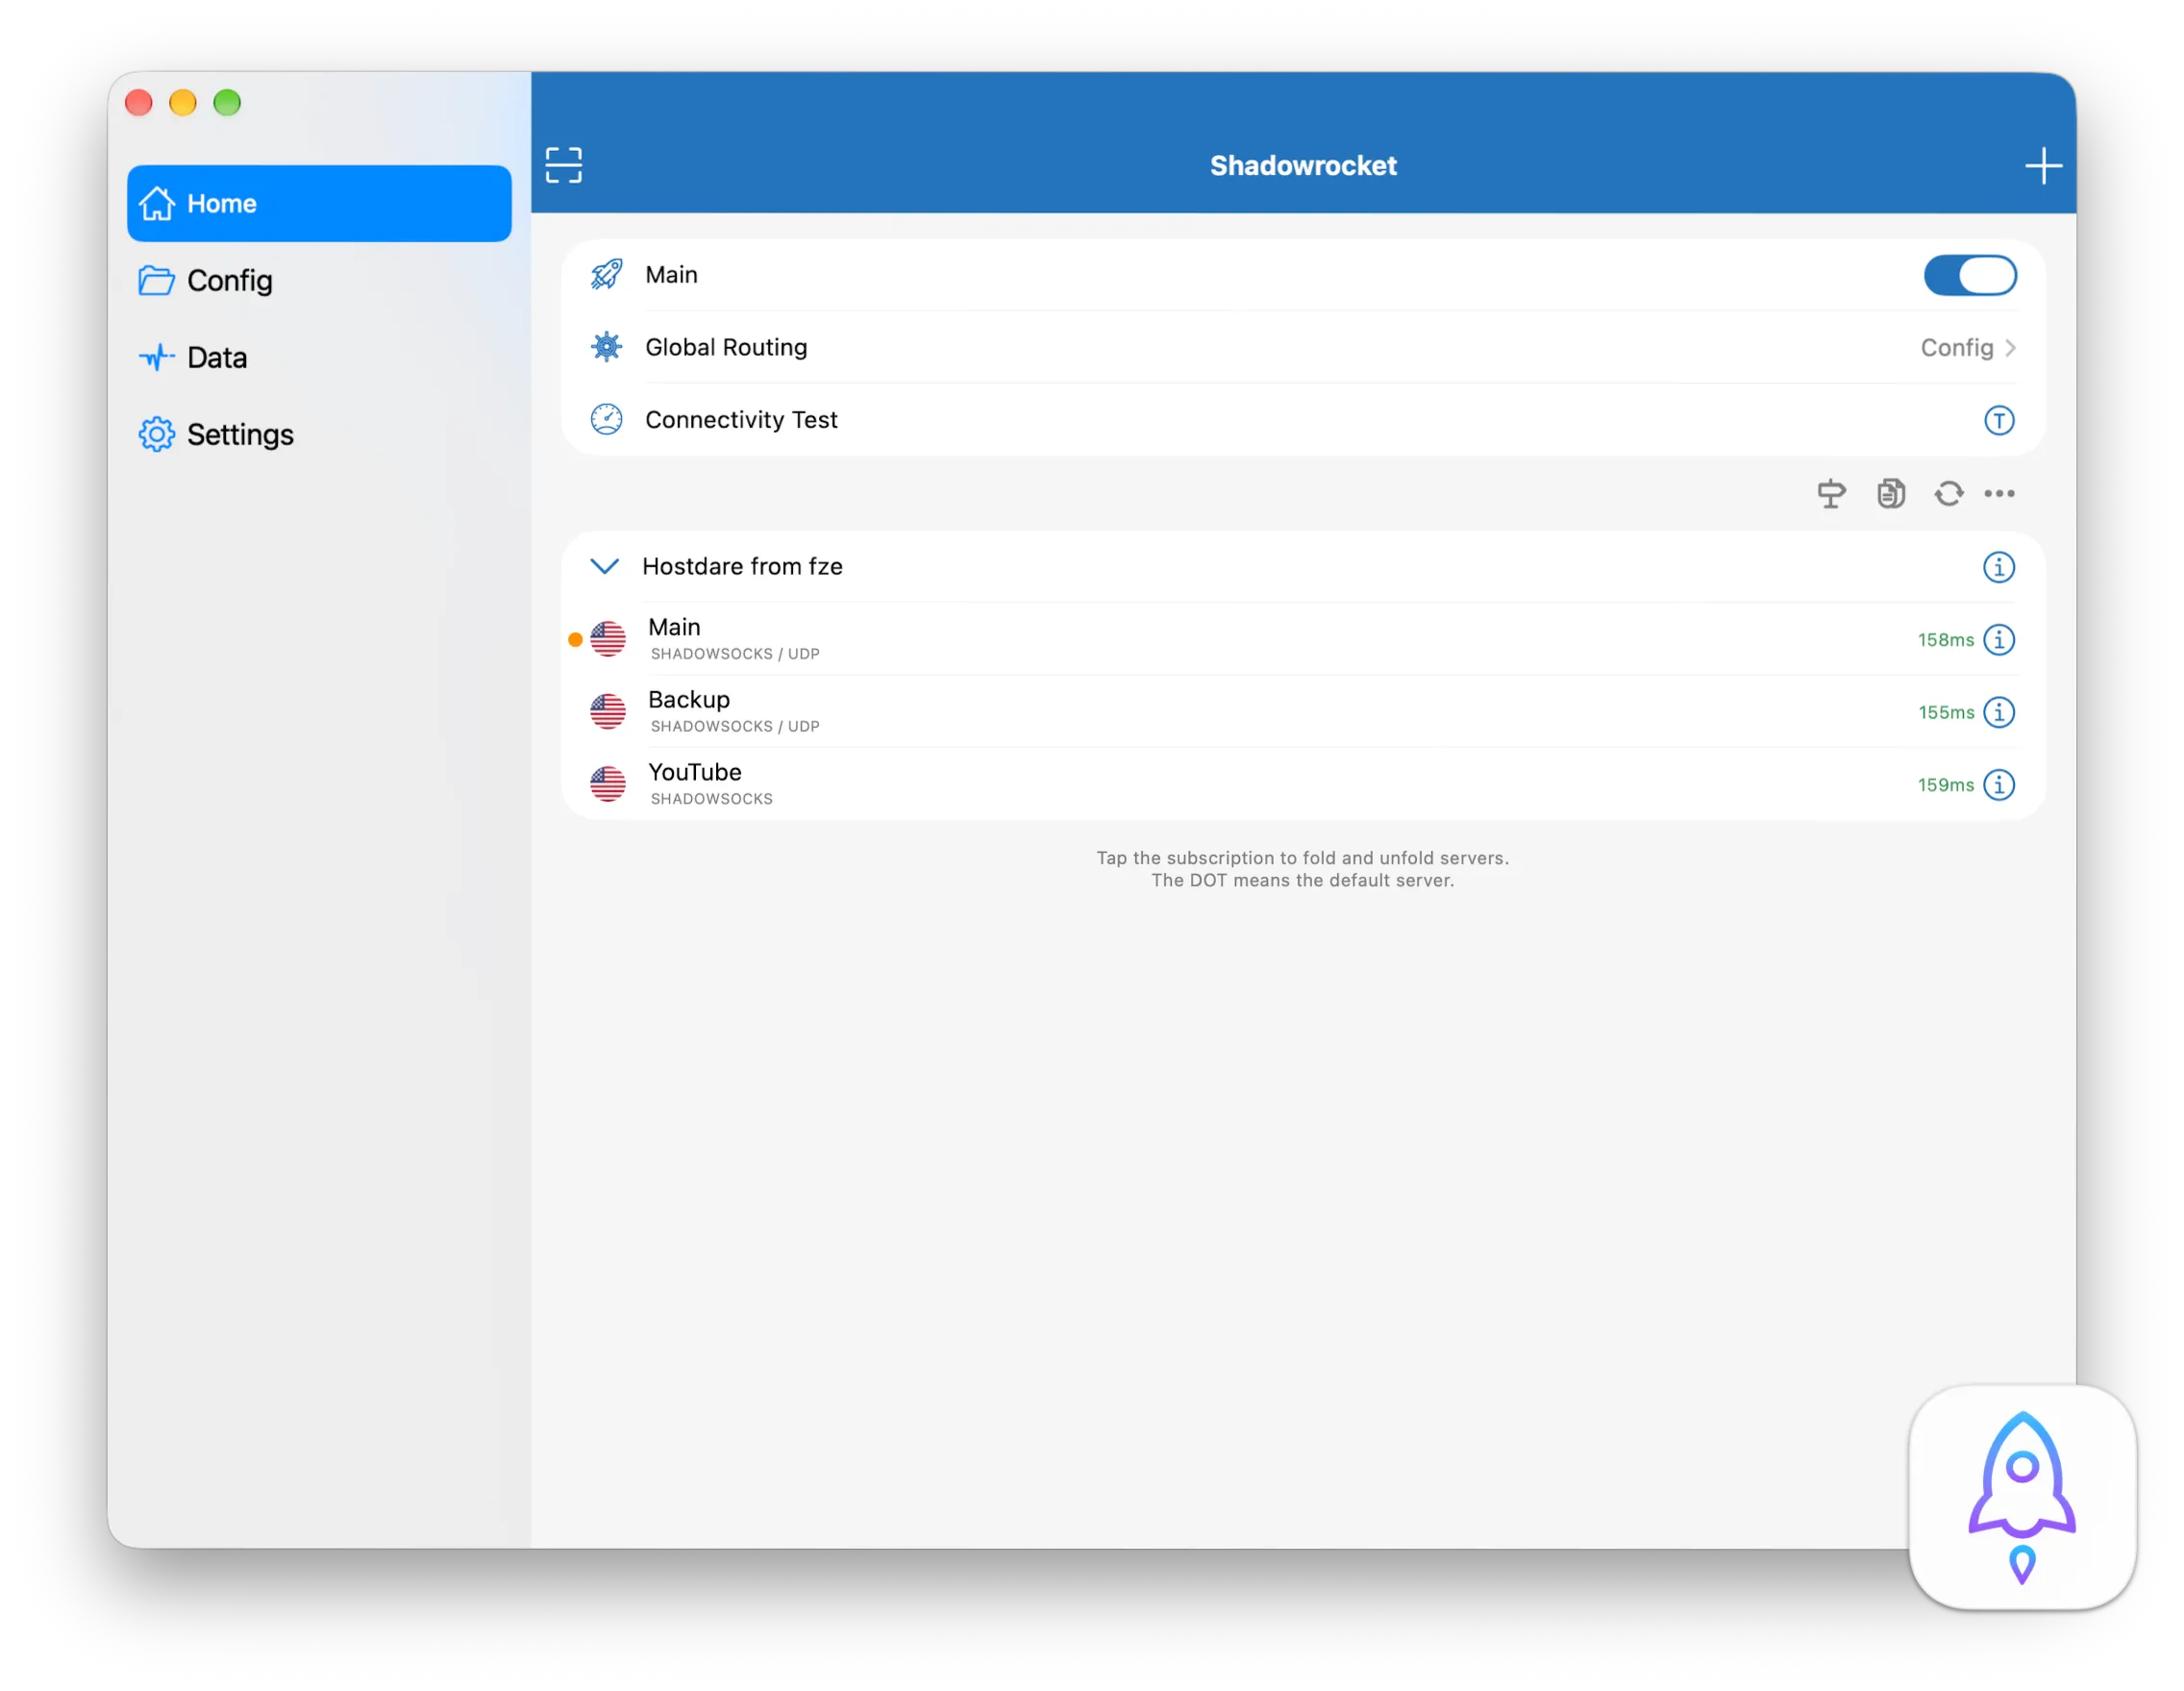Click the Shadowrocket app icon badge
The image size is (2184, 1691).
(2022, 1497)
